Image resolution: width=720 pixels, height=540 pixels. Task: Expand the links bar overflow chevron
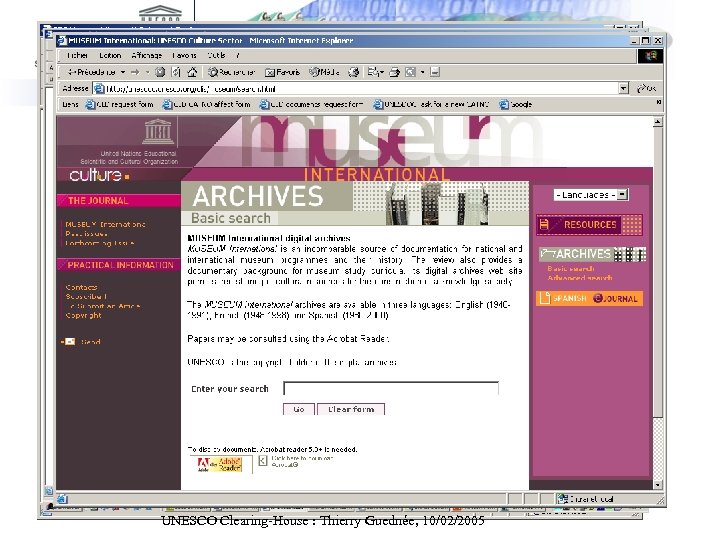[658, 102]
